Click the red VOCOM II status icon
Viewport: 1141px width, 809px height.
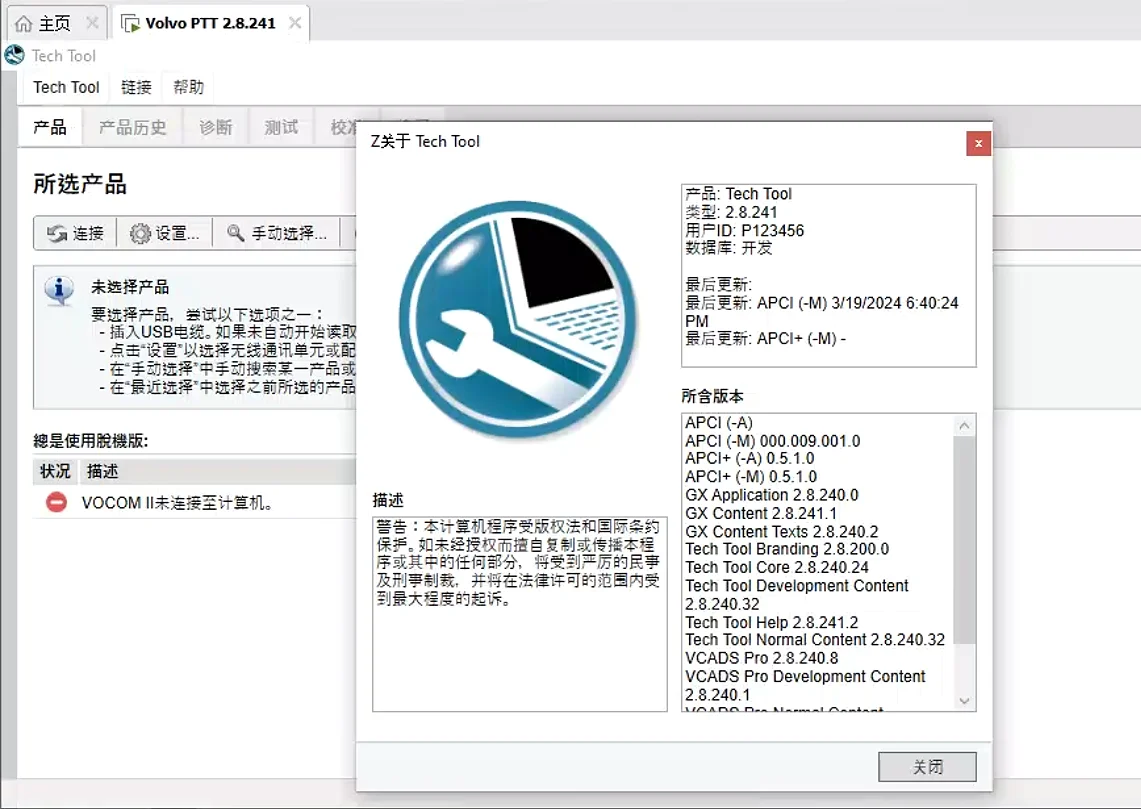tap(55, 503)
